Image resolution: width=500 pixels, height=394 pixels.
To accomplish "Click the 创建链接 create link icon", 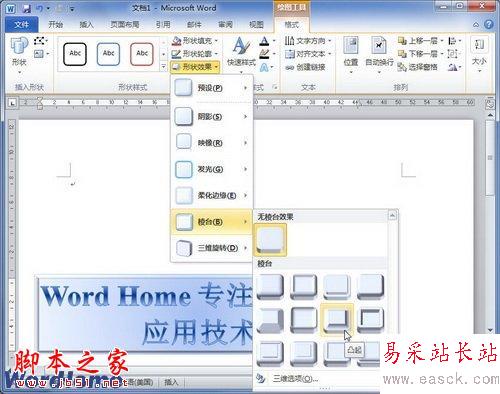I will click(x=290, y=67).
